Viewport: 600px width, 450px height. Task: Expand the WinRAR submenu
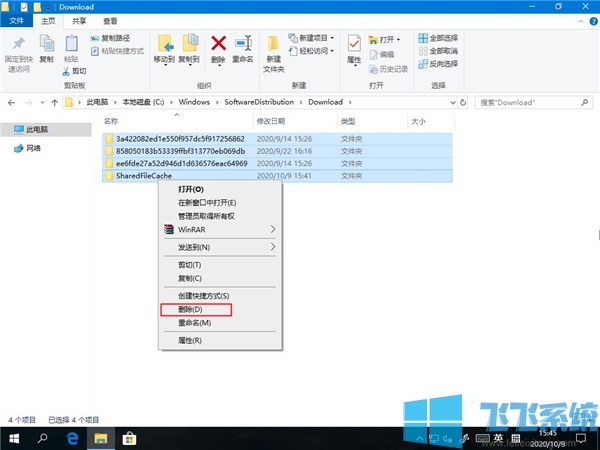[x=273, y=229]
